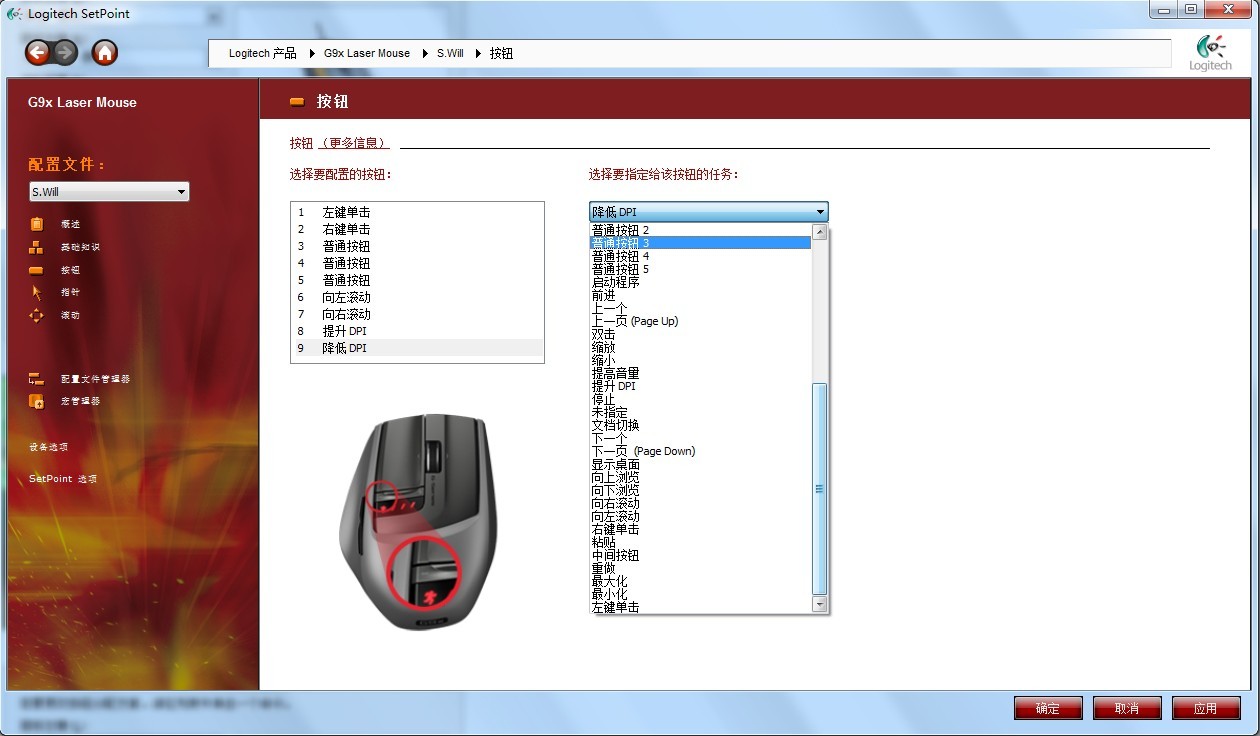
Task: Open the 指针 pointer sidebar icon
Action: tap(37, 292)
